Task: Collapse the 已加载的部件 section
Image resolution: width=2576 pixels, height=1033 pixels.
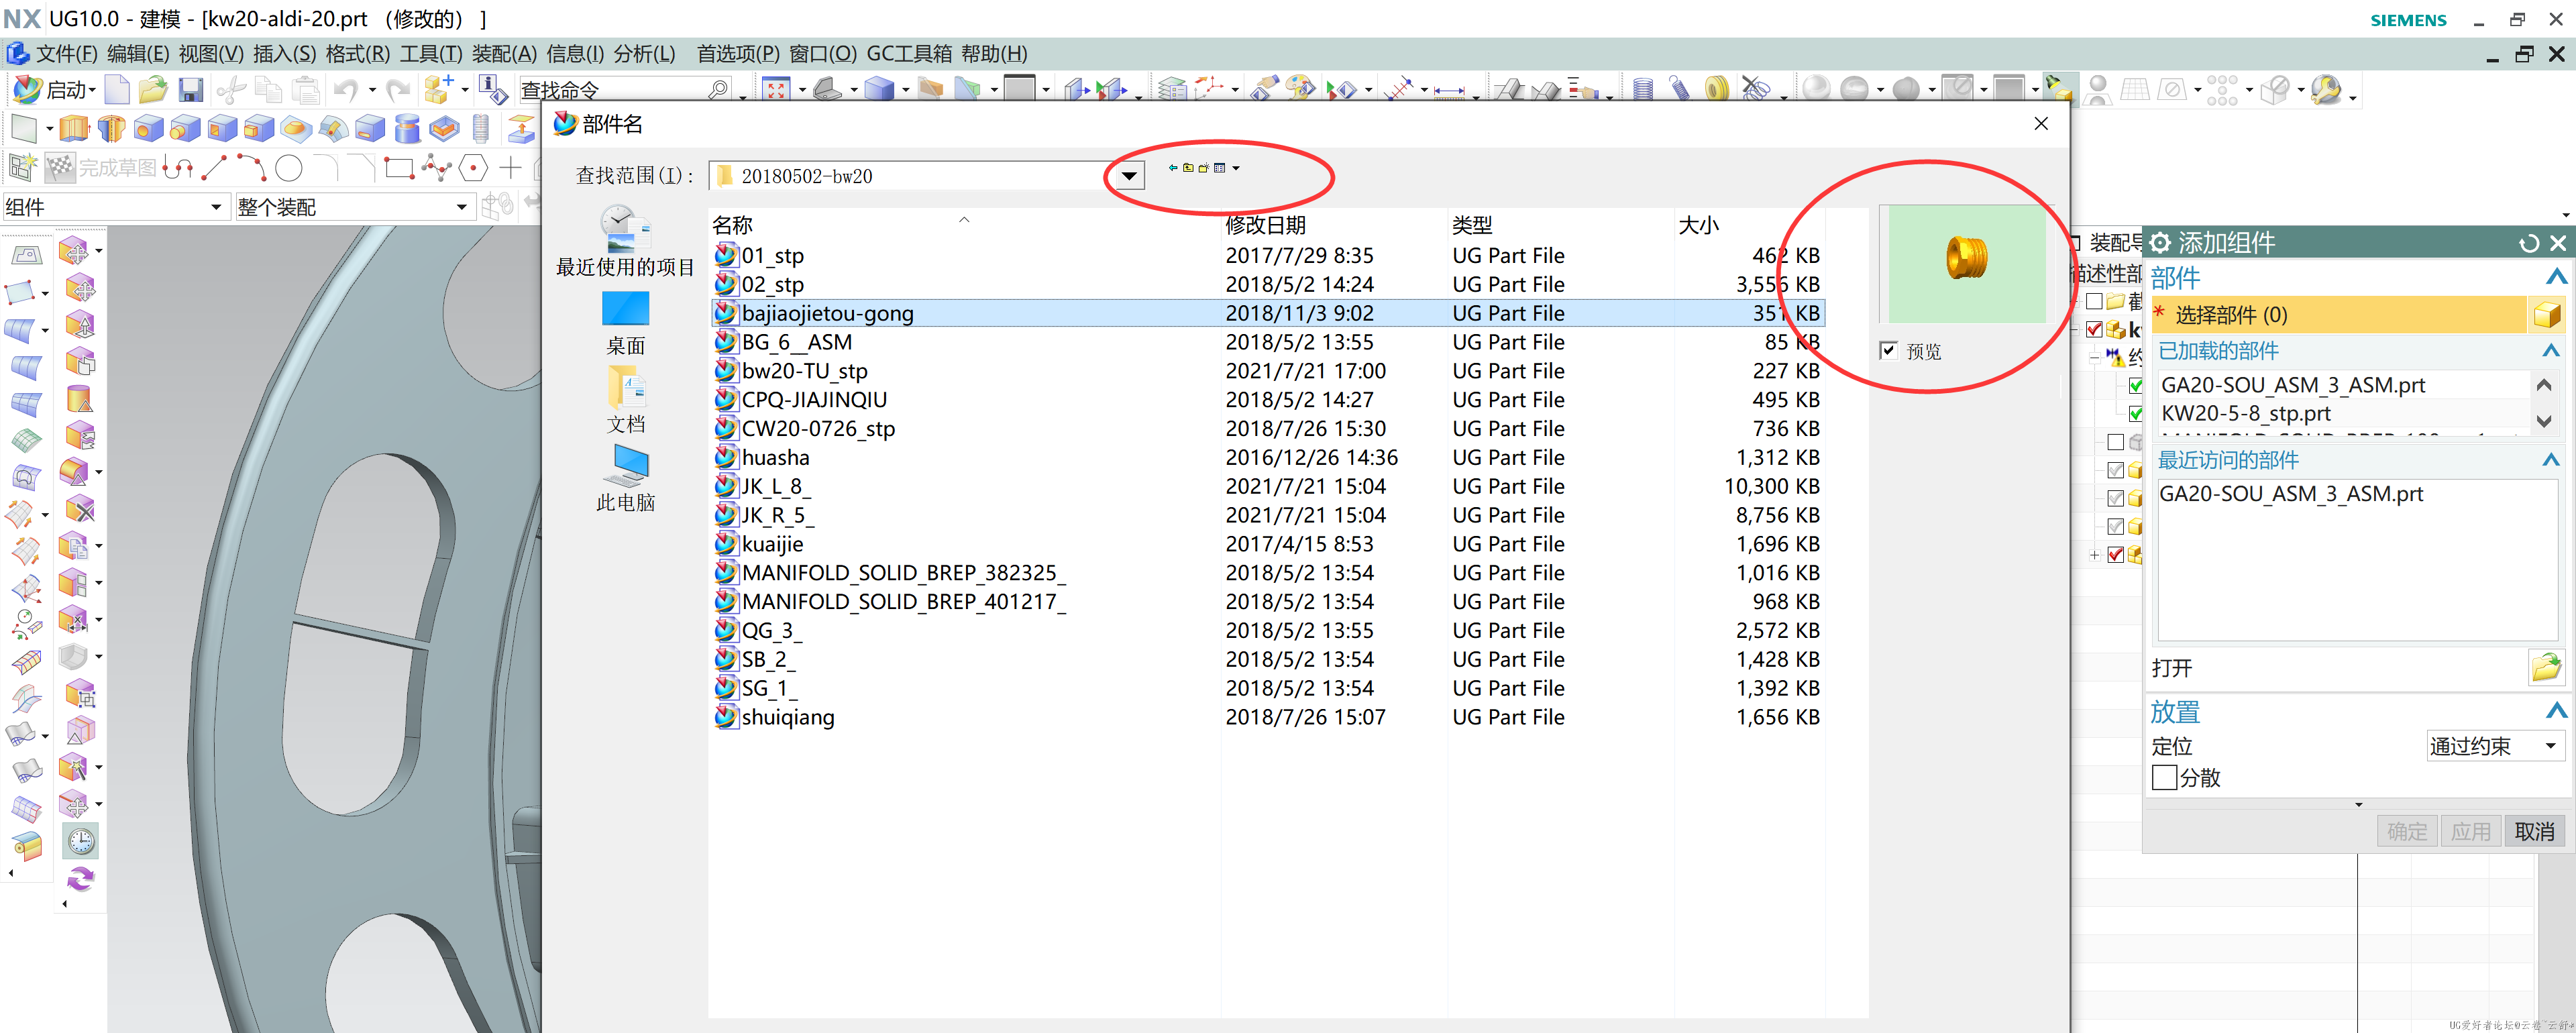Action: [2551, 351]
